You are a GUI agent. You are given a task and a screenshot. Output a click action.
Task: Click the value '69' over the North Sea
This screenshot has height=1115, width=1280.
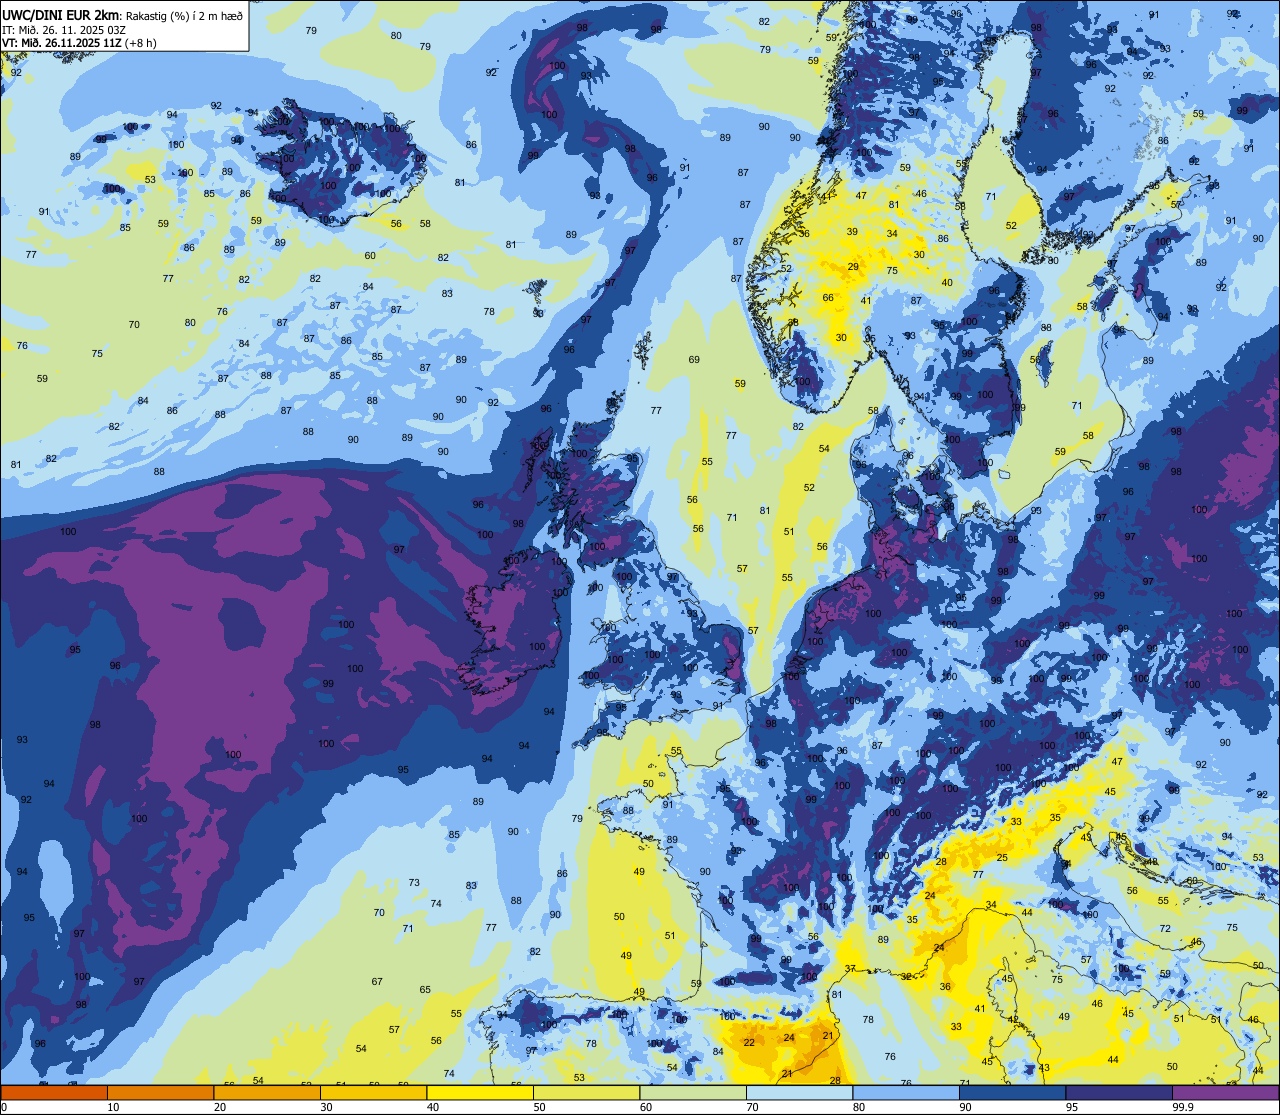coord(694,360)
